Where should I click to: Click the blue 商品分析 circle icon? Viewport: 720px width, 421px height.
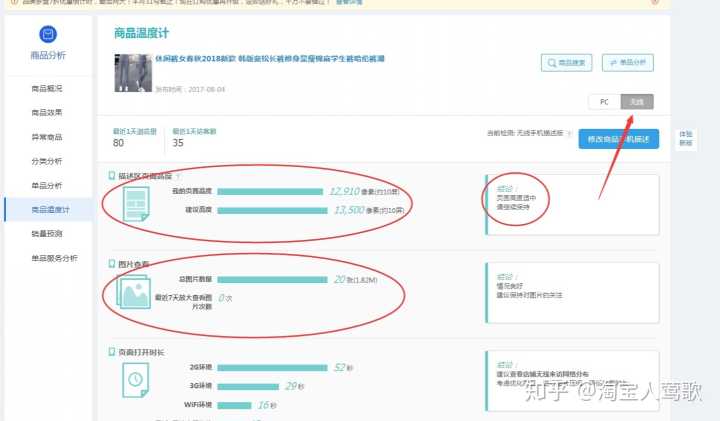[x=48, y=34]
